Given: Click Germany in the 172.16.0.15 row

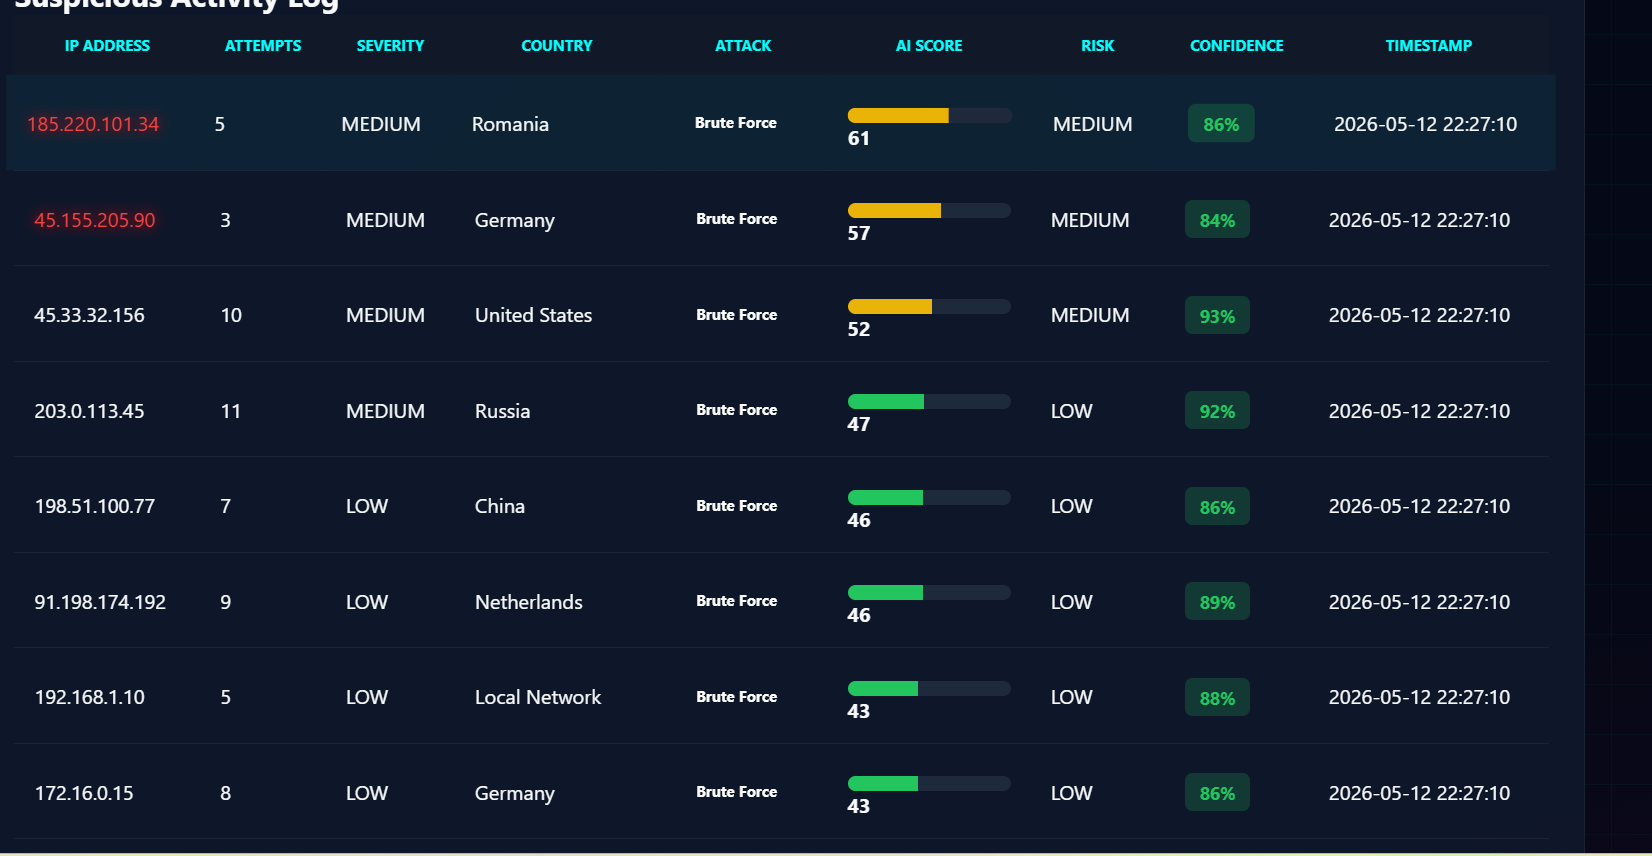Looking at the screenshot, I should point(514,793).
